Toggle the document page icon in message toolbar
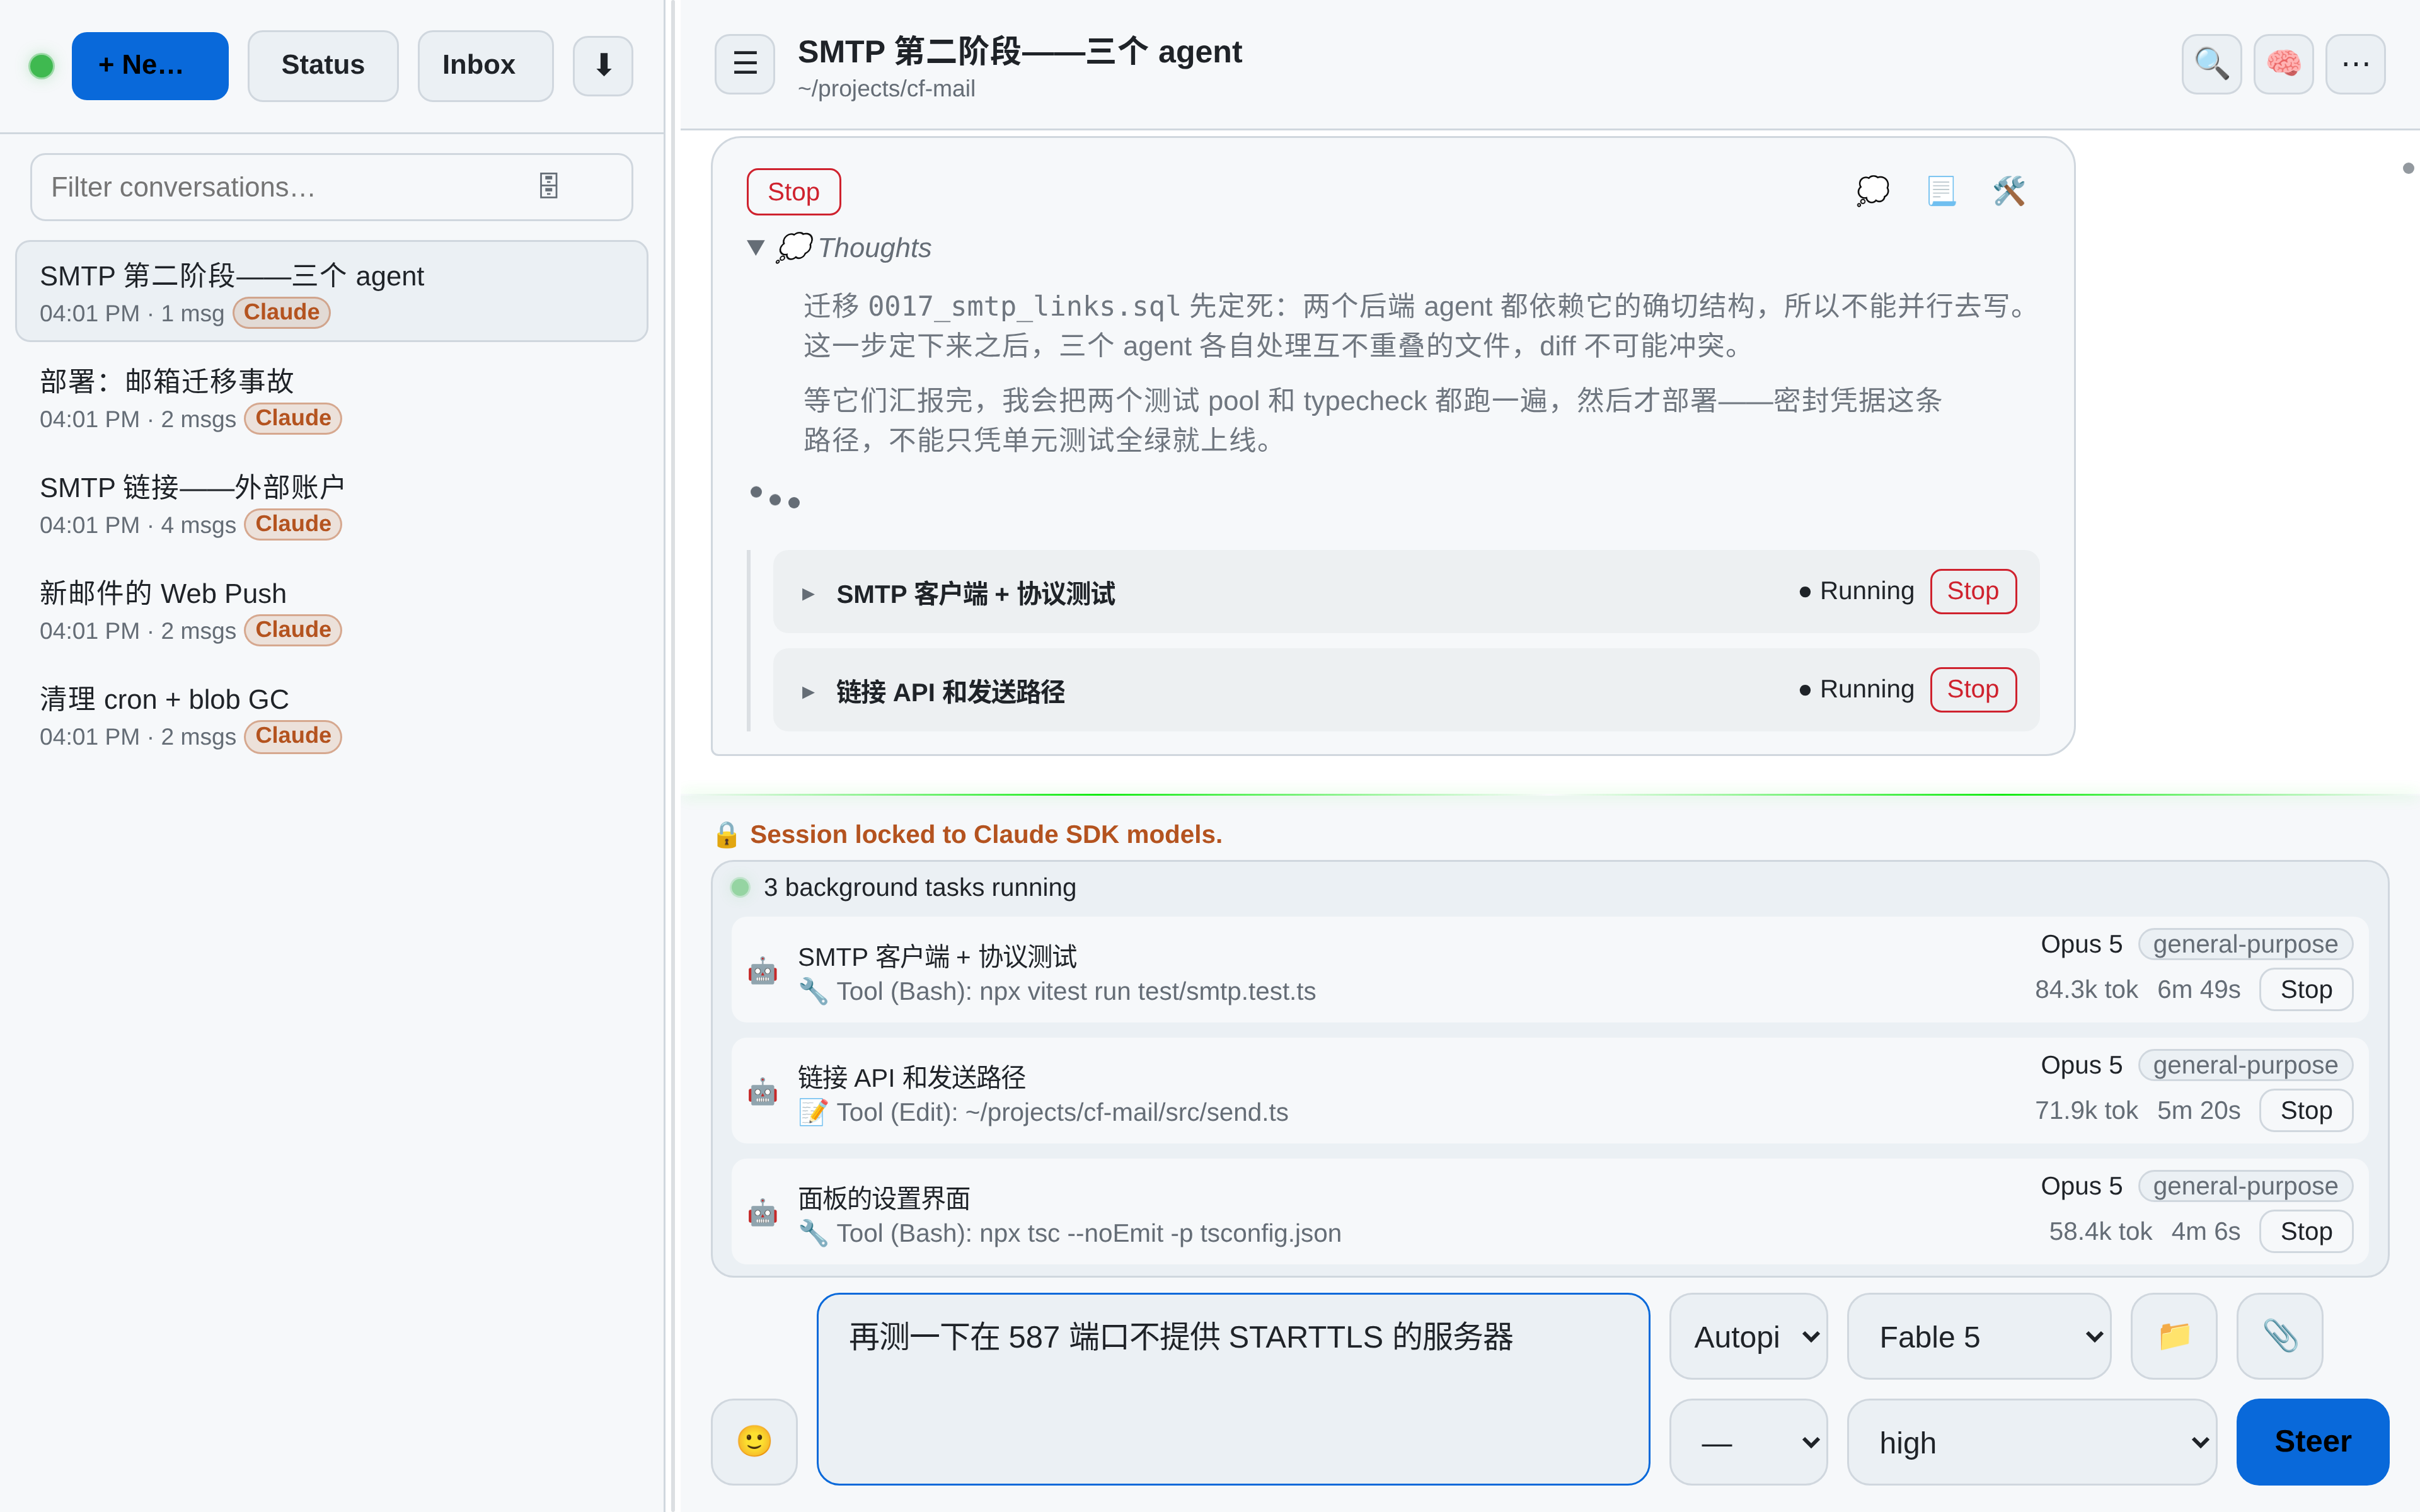This screenshot has width=2420, height=1512. click(1941, 191)
